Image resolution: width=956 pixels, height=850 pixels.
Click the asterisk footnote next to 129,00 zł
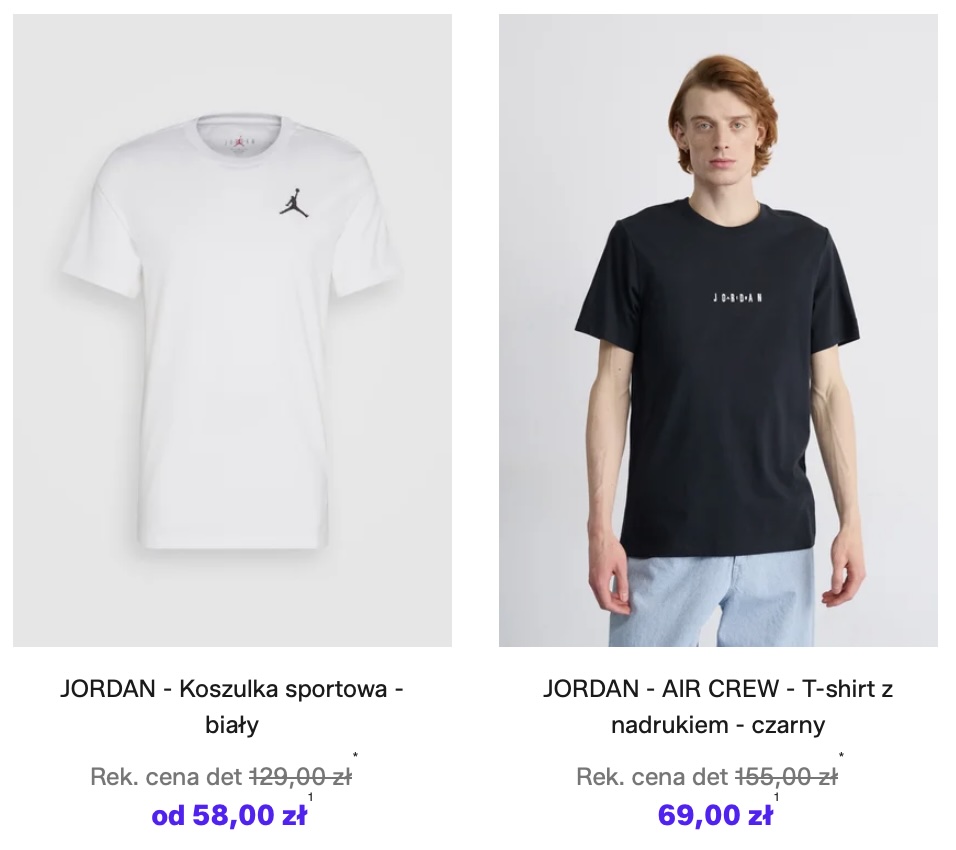coord(355,756)
